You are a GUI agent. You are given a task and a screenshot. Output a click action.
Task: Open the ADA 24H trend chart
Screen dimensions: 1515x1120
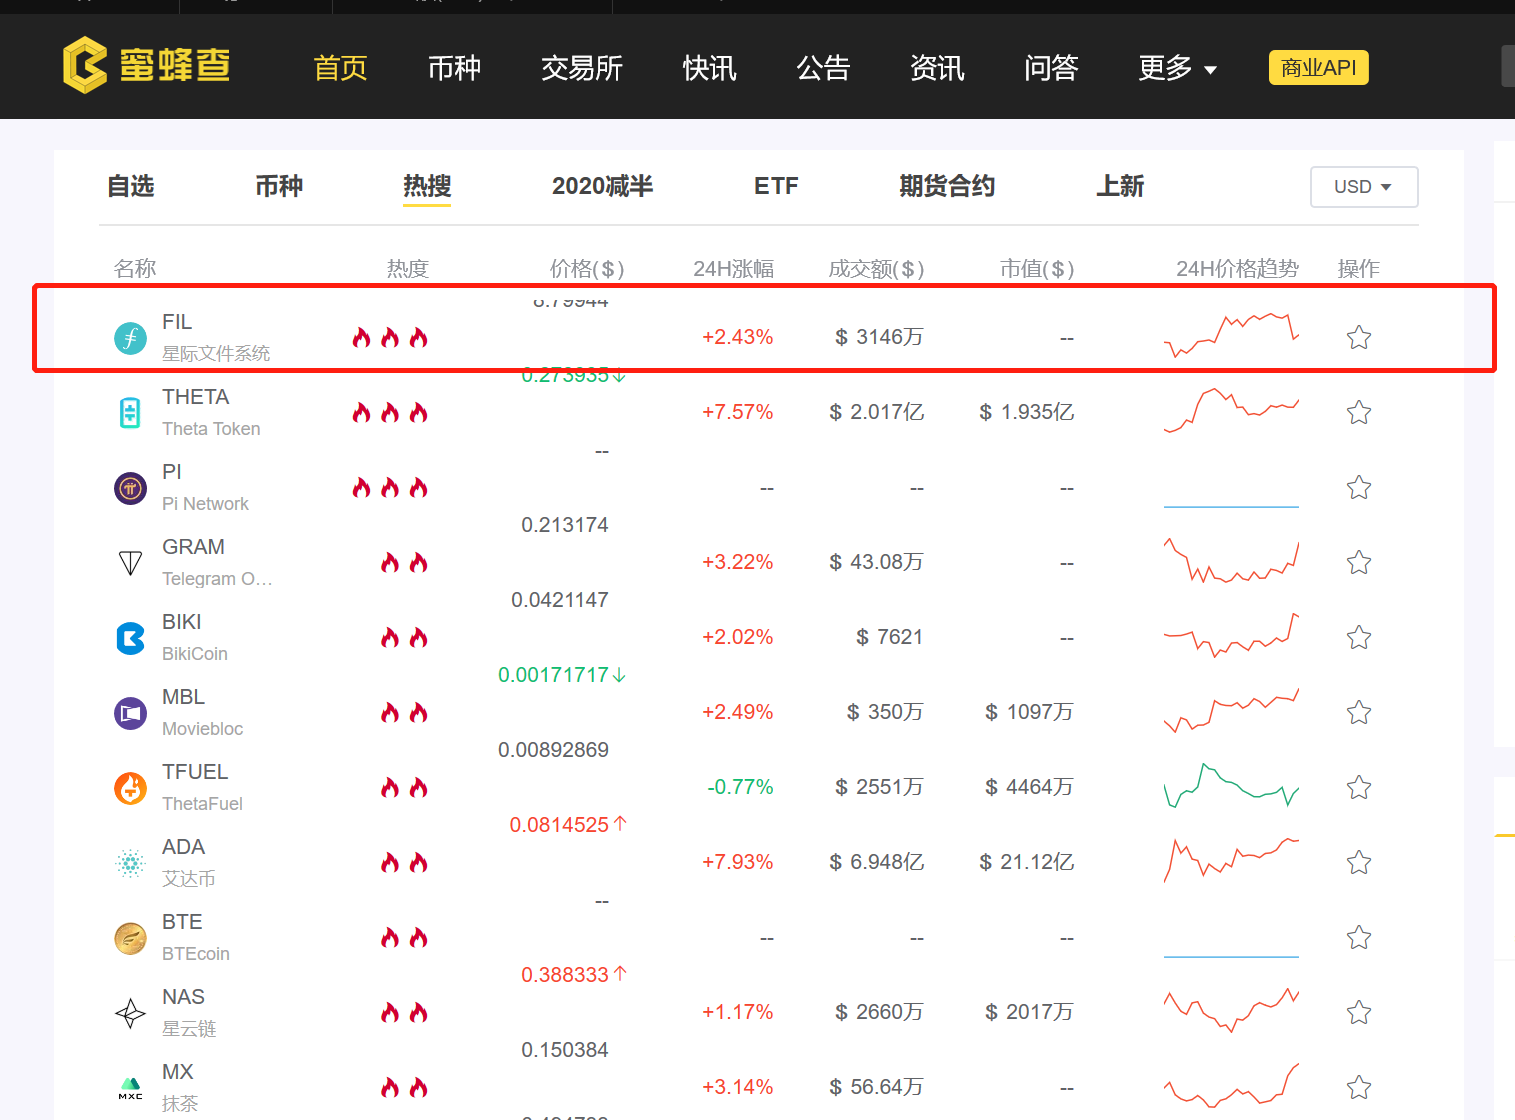click(1231, 860)
